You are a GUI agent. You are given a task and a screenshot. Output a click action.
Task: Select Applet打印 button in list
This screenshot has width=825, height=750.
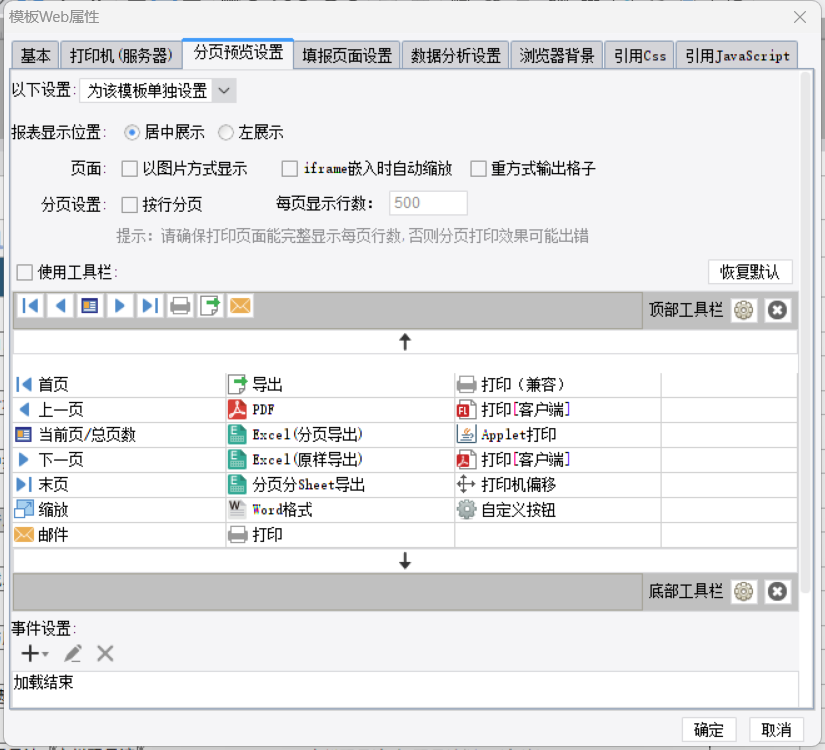[558, 435]
